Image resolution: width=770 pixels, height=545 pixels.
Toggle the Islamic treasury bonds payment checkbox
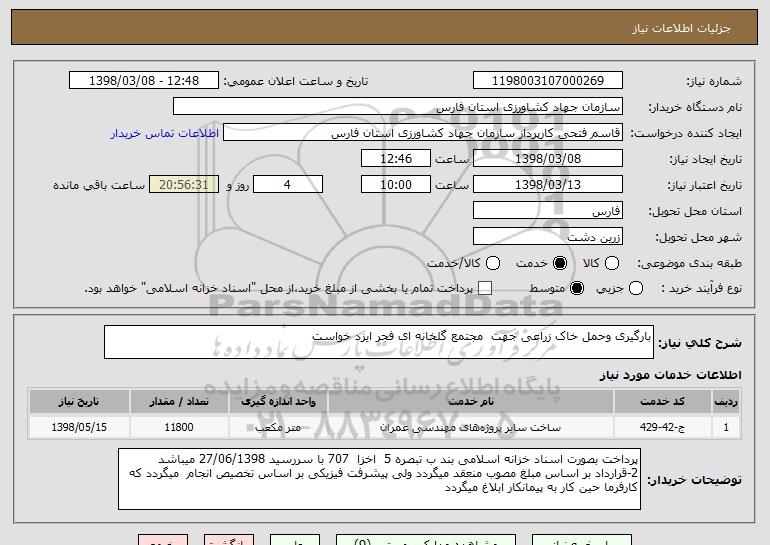click(485, 288)
